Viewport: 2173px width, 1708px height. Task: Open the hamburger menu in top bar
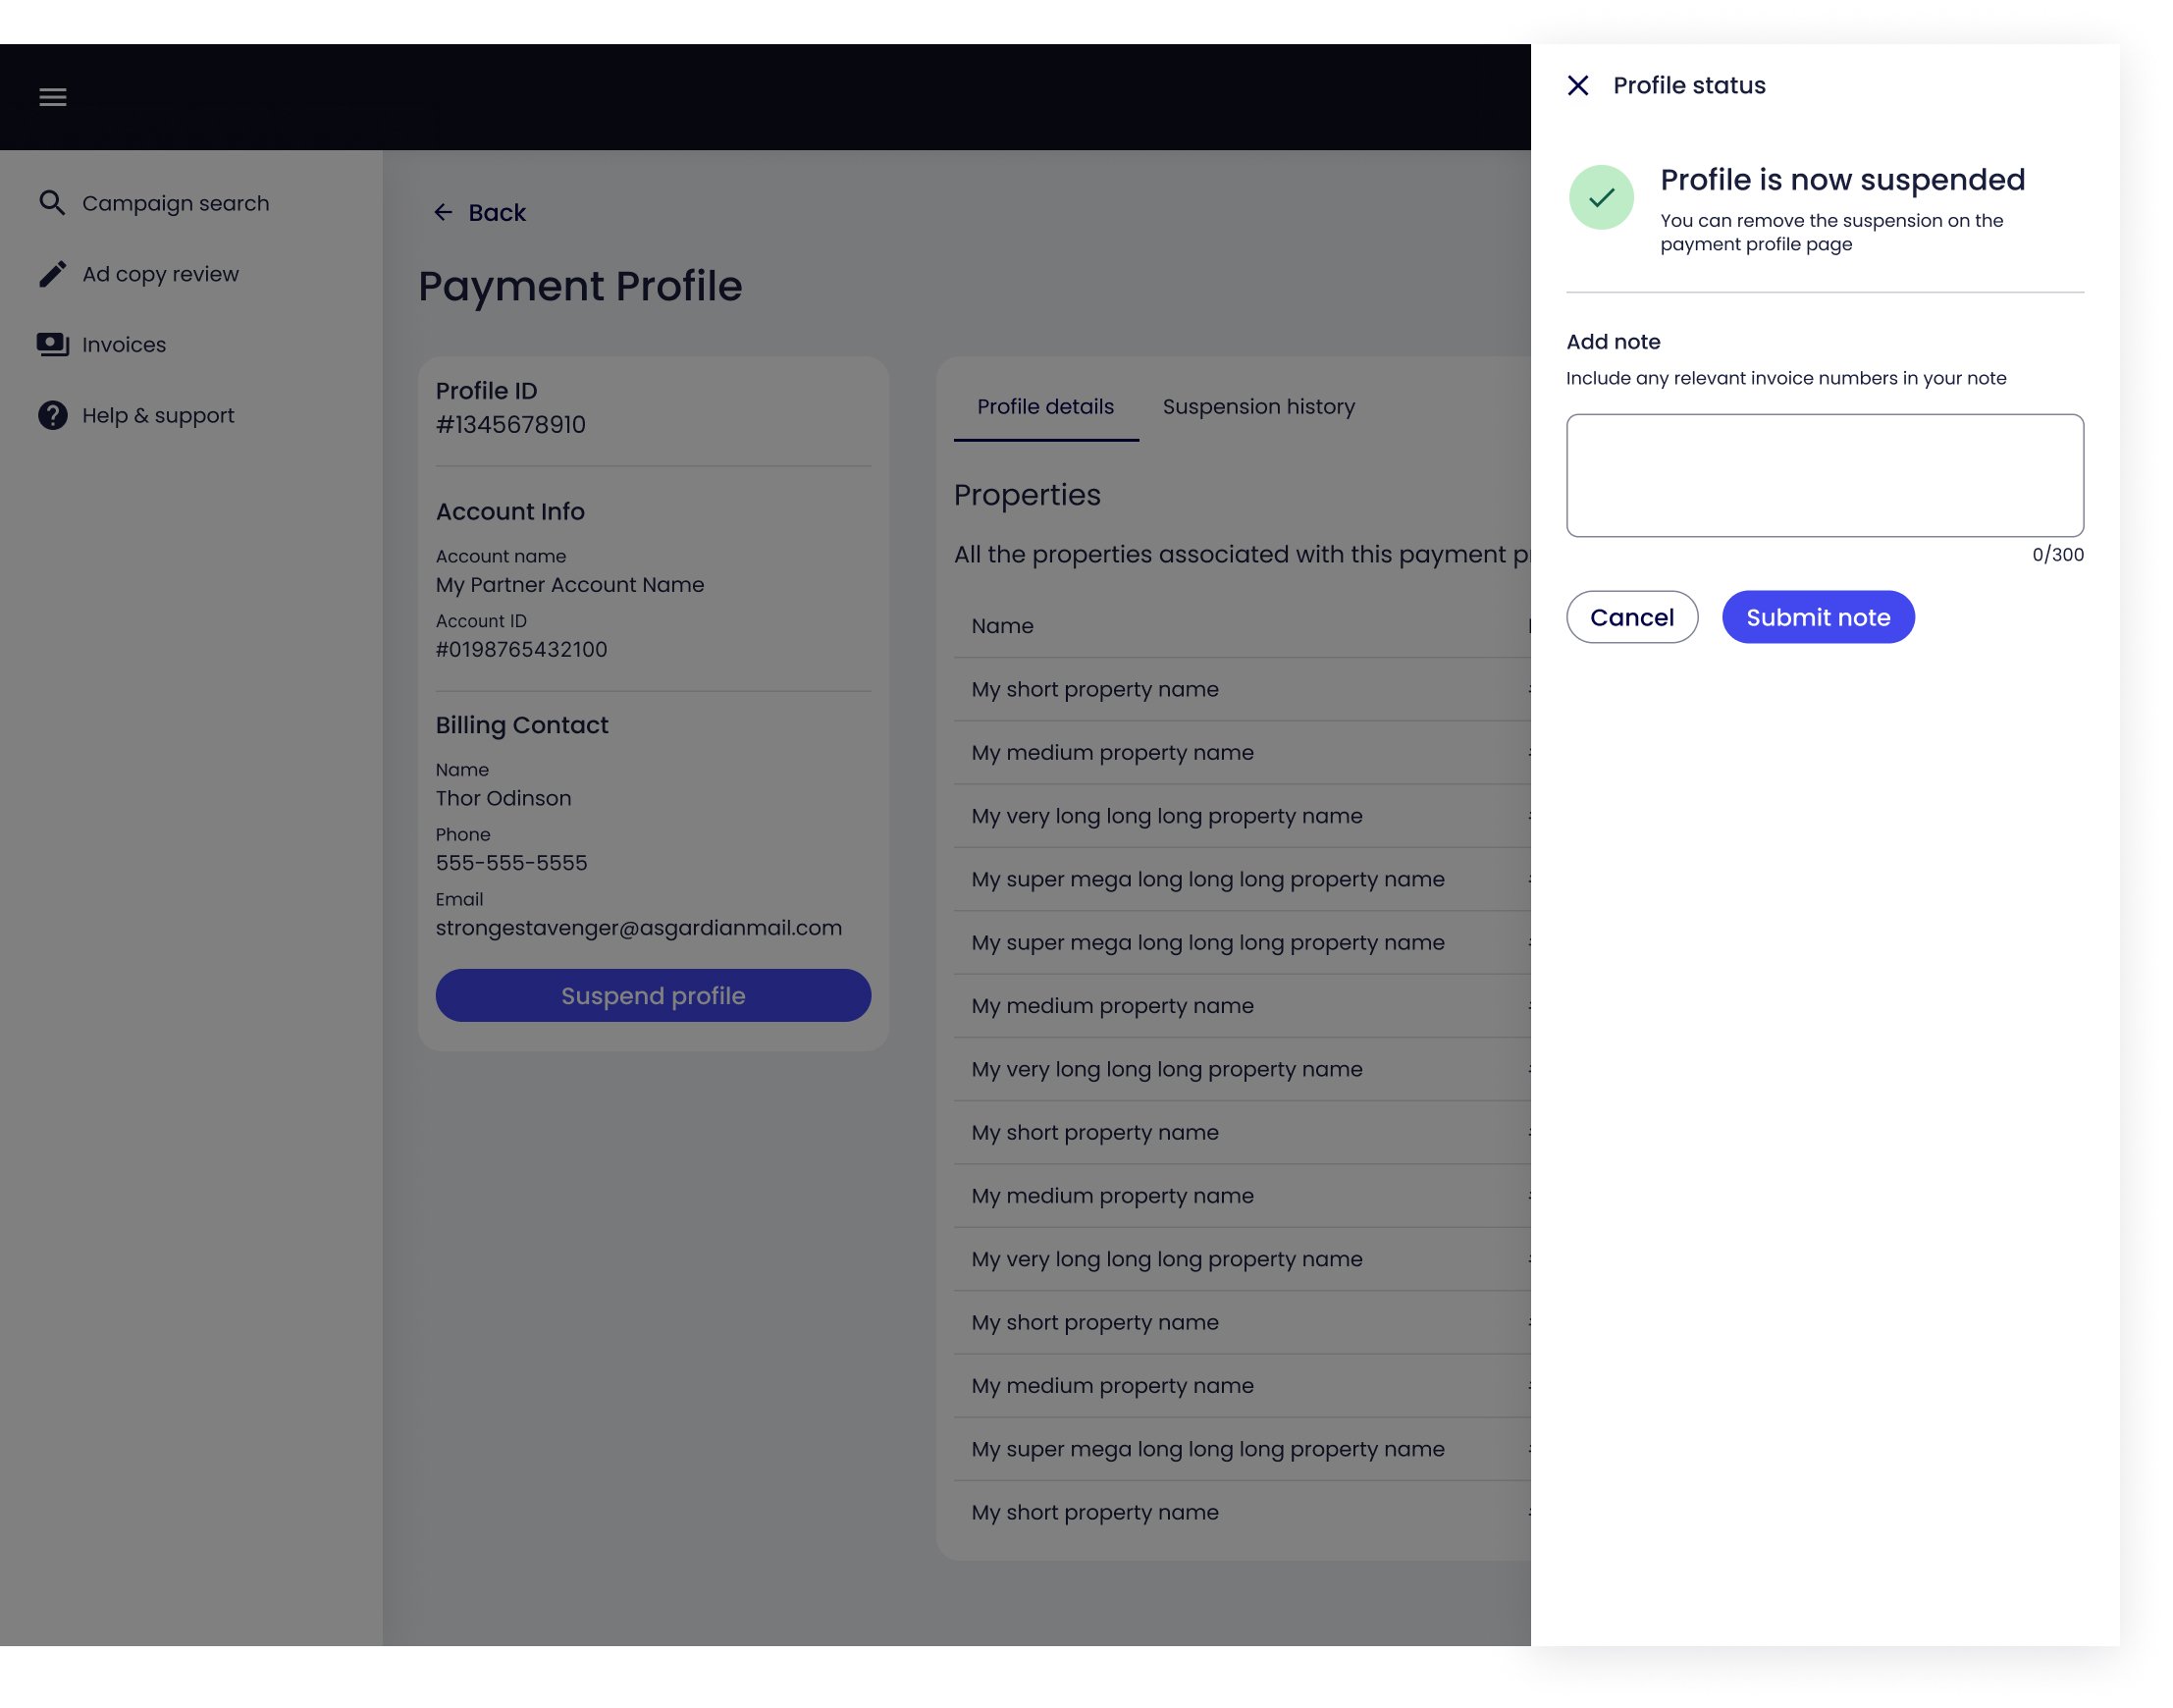click(x=53, y=97)
